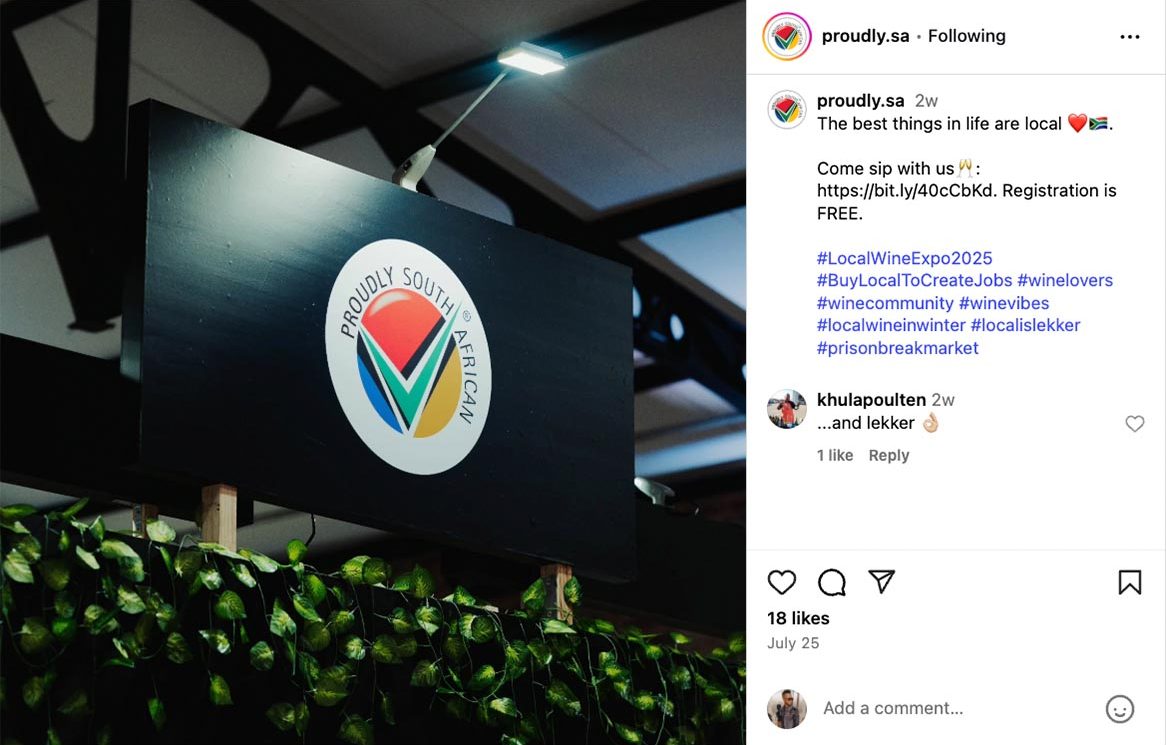Open khulapoulten's profile avatar
The image size is (1166, 745).
tap(787, 409)
